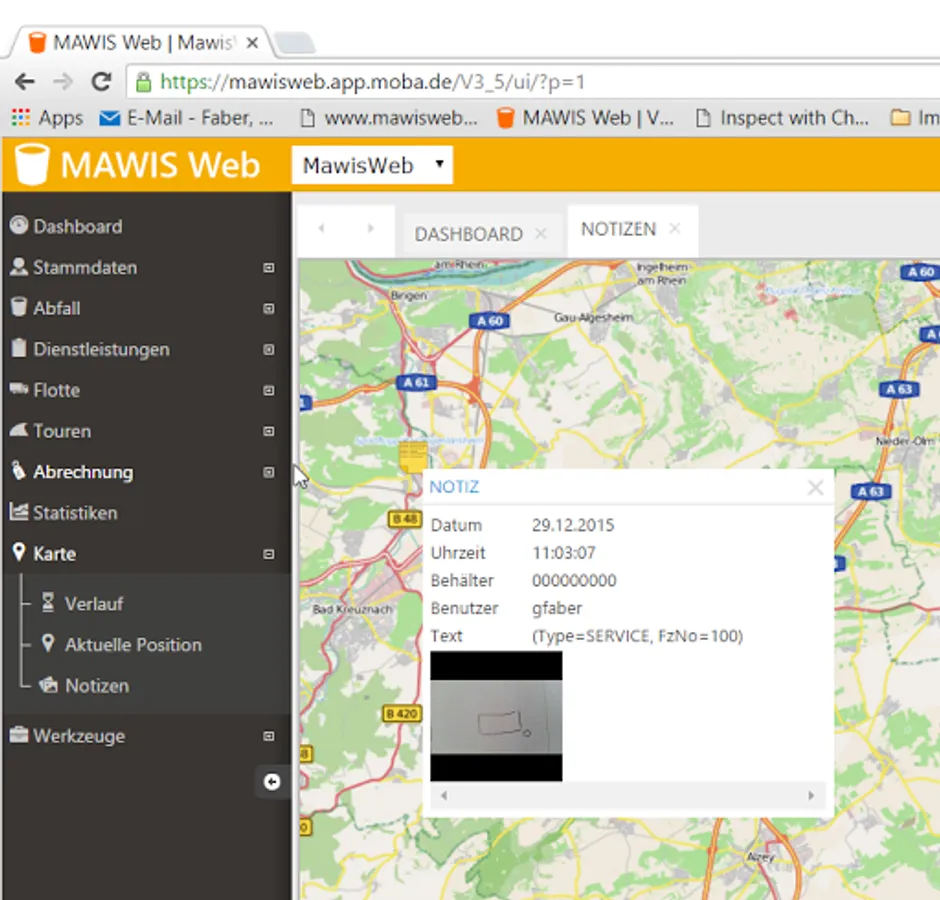Click the text (Type=SERVICE, FzNo=100)
Viewport: 940px width, 900px height.
(637, 636)
